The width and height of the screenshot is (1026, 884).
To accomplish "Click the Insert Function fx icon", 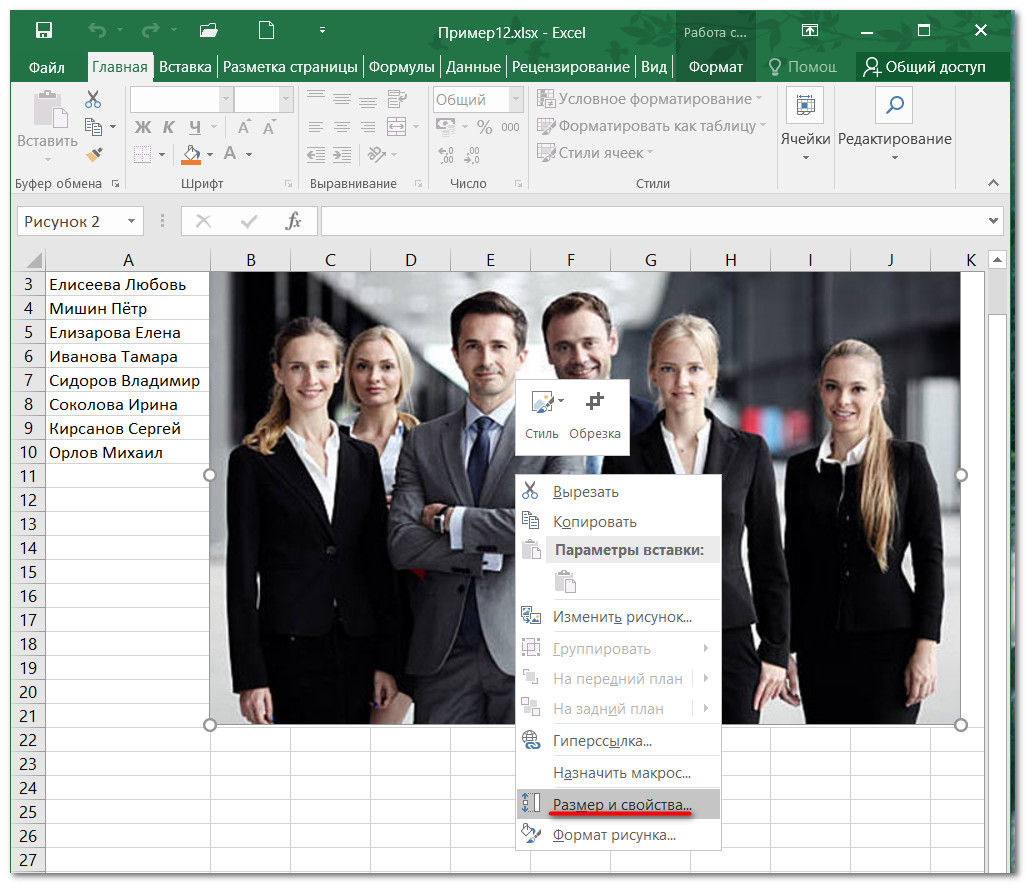I will coord(293,222).
